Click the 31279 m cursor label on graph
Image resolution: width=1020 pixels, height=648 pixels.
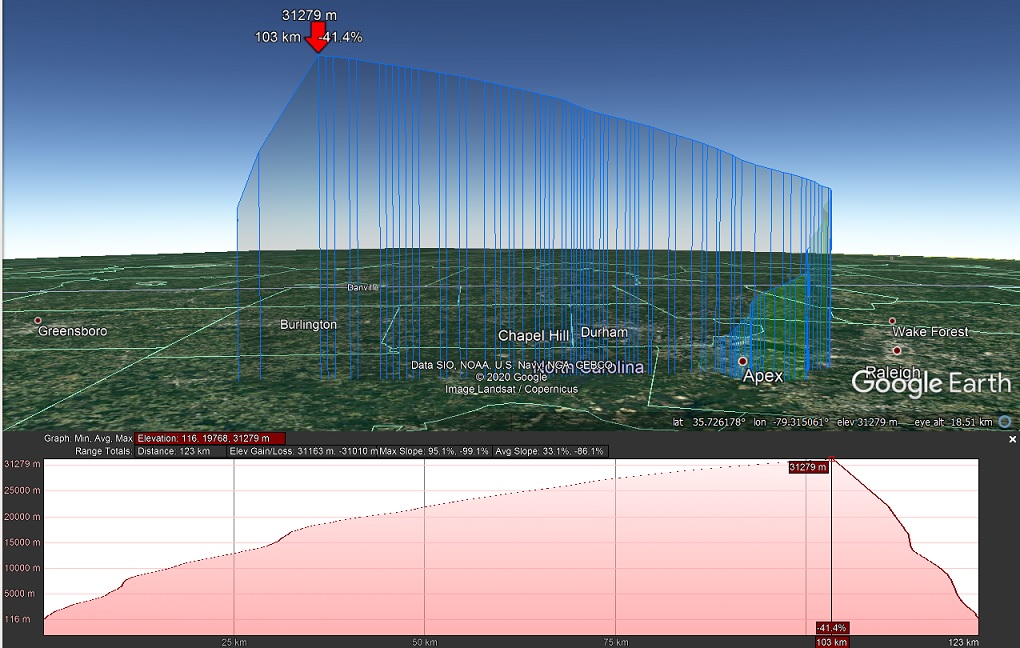pos(808,467)
